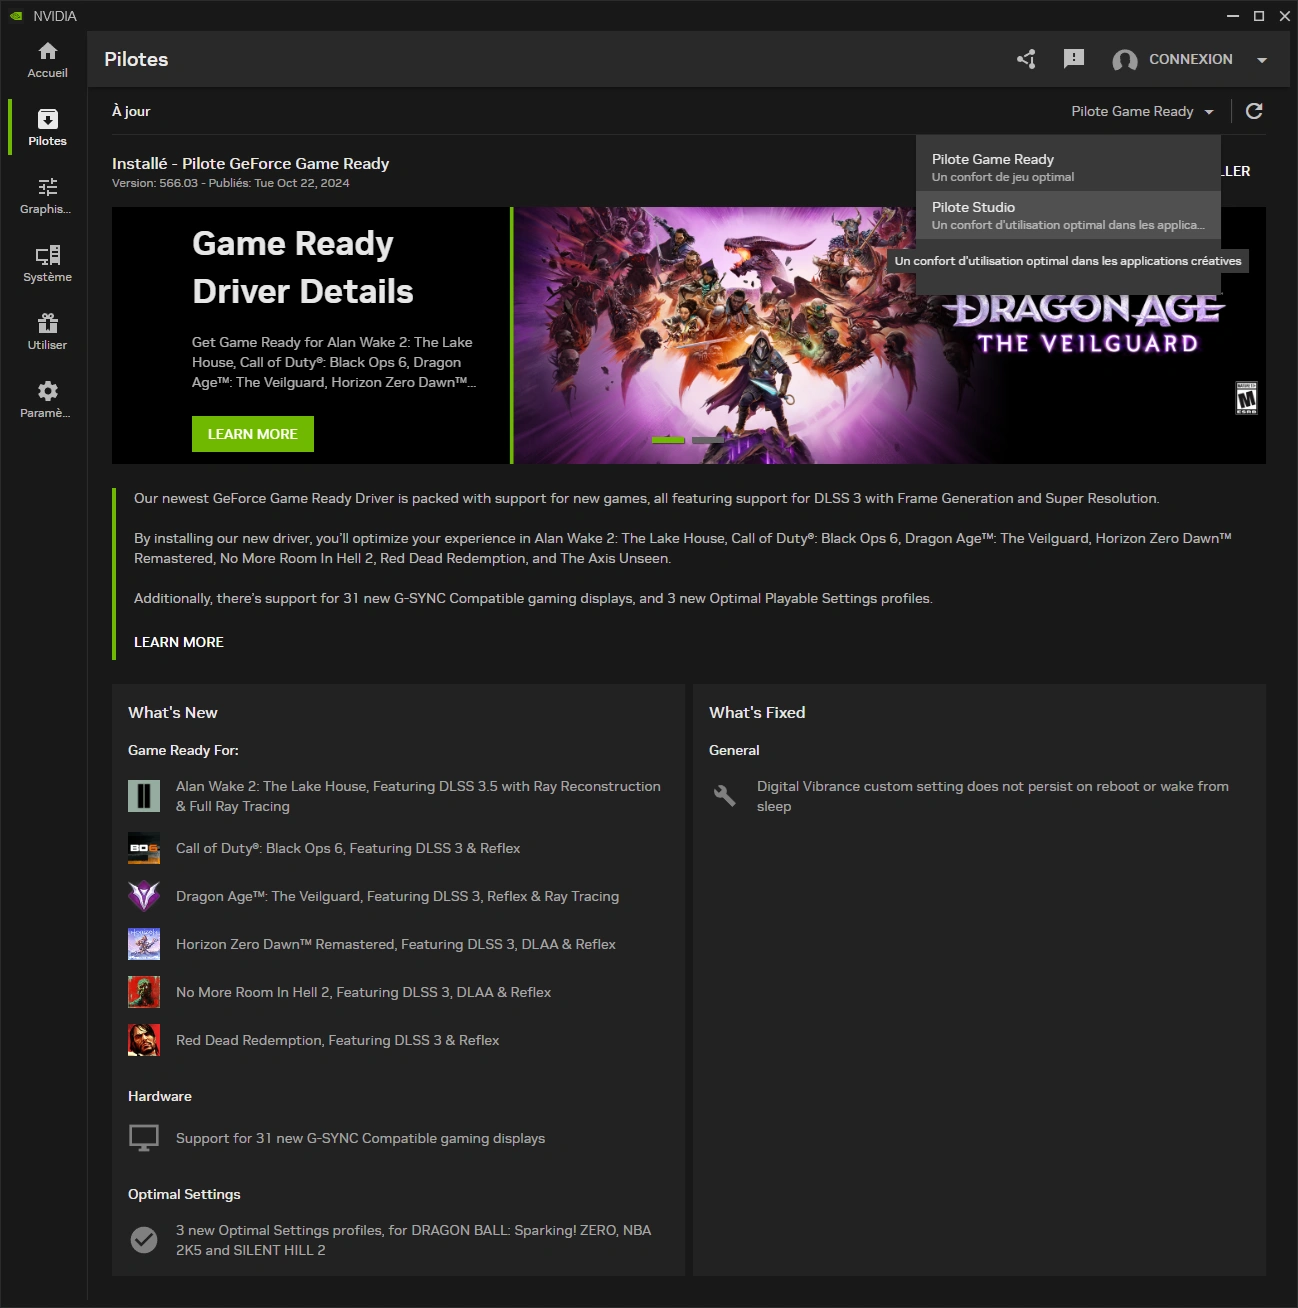Open the Accueil home tab
Viewport: 1298px width, 1308px height.
click(x=47, y=60)
